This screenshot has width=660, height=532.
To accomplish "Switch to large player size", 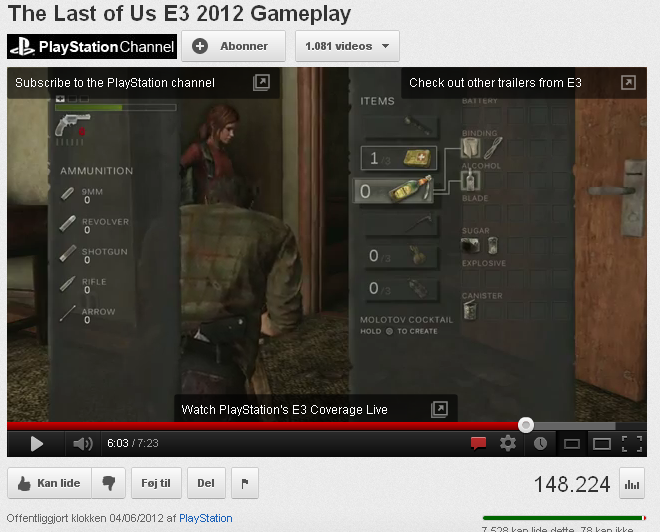I will point(601,444).
